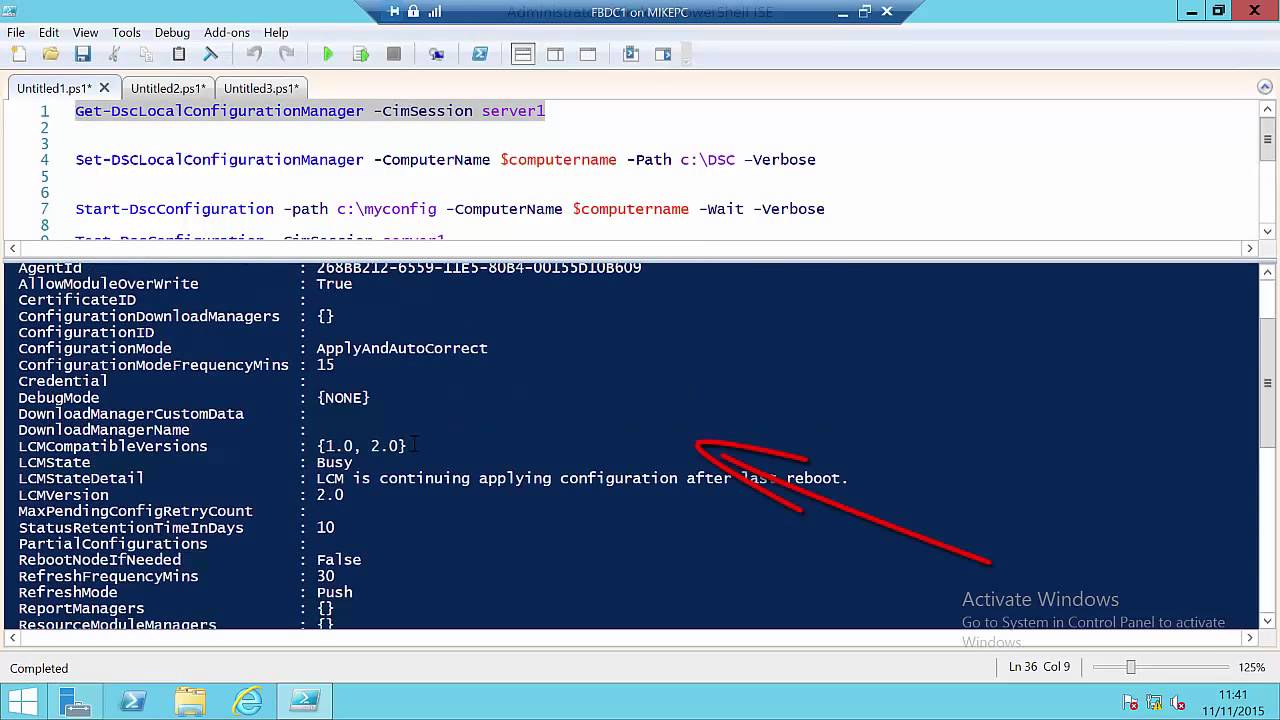Show script pane maximized layout
The width and height of the screenshot is (1280, 720).
click(588, 54)
